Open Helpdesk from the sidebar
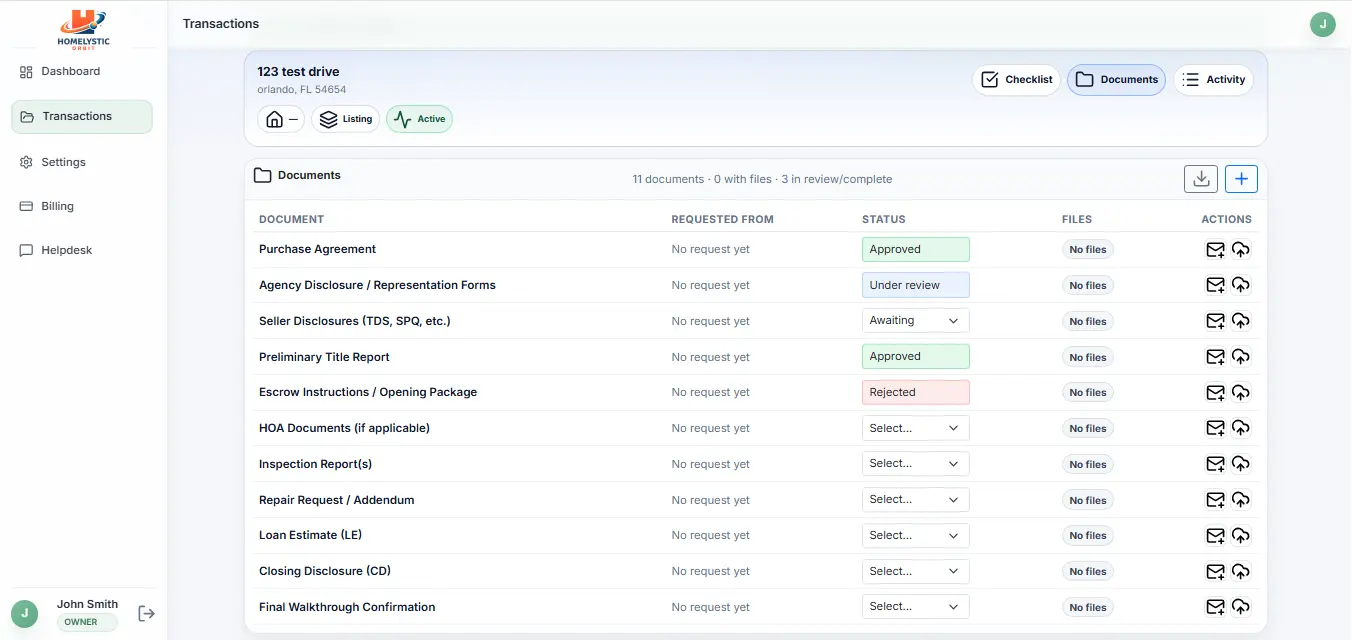The width and height of the screenshot is (1352, 640). pyautogui.click(x=67, y=249)
